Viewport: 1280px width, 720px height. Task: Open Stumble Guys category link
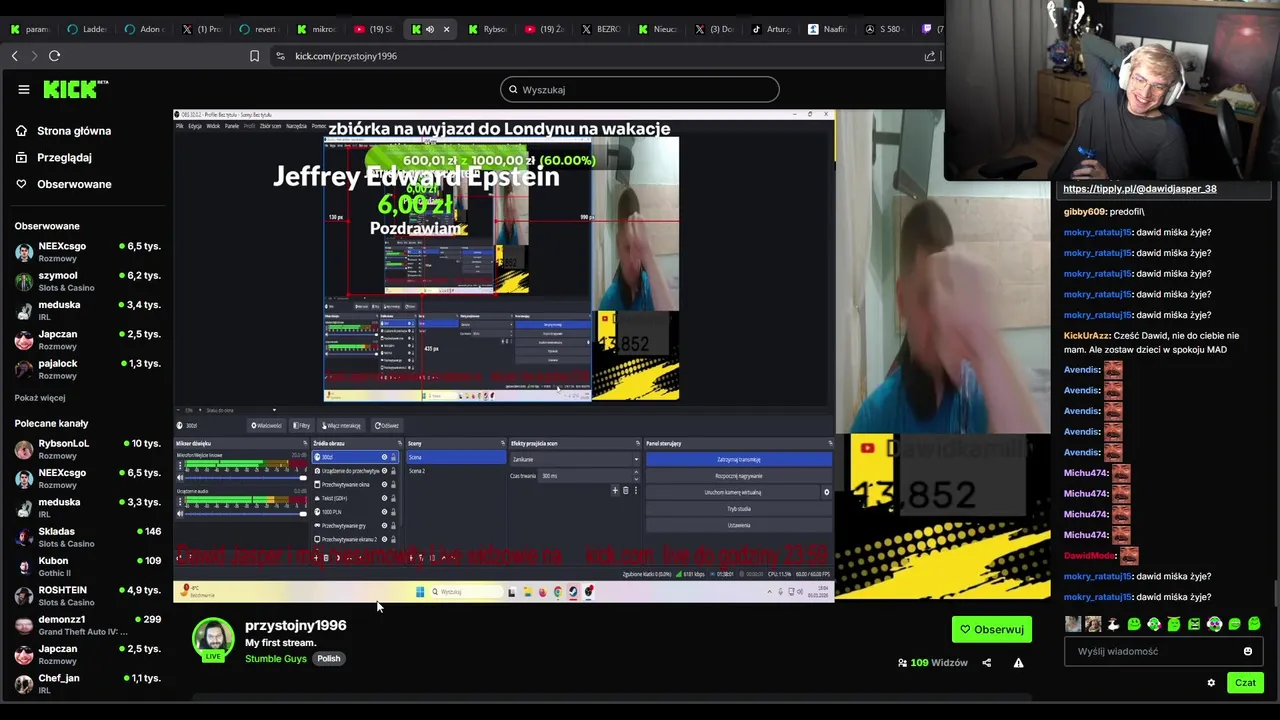tap(276, 659)
